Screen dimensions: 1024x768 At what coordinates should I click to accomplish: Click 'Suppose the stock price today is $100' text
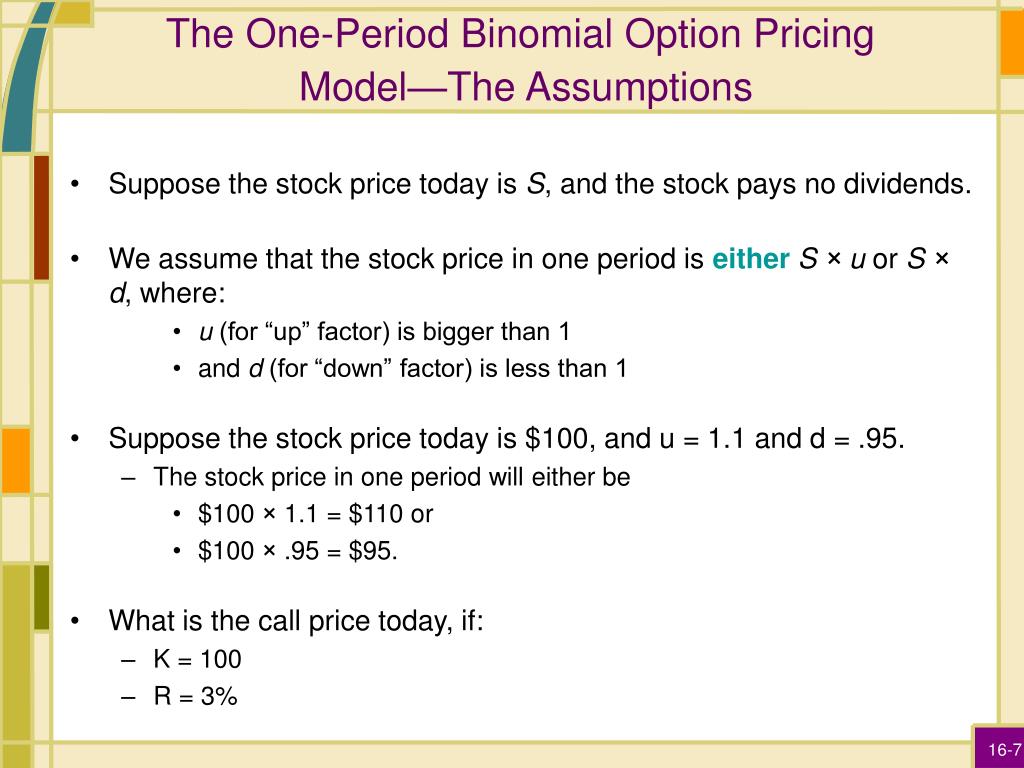[x=506, y=438]
